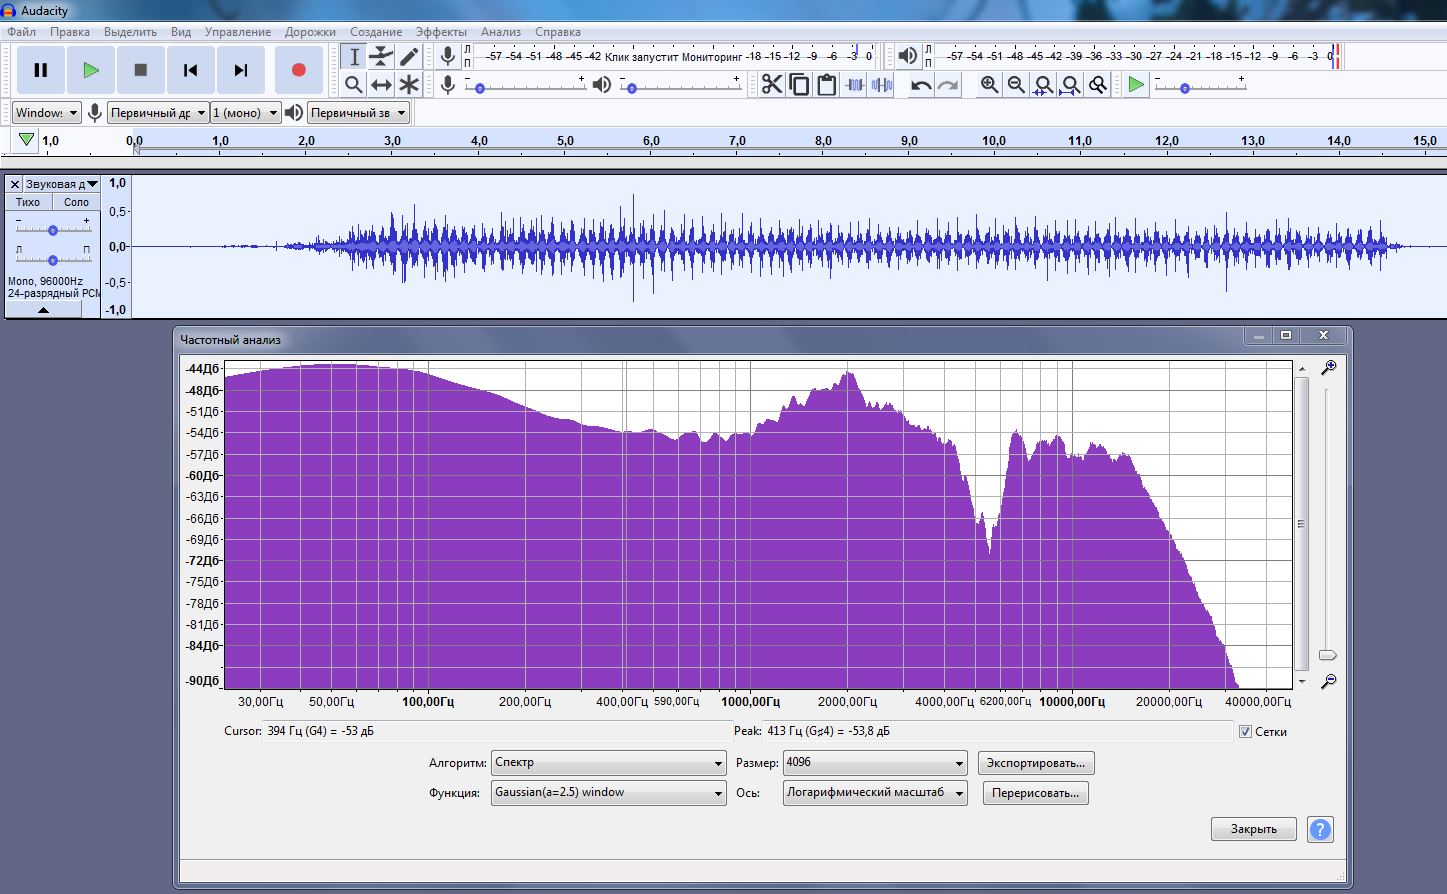Click the track gain slider

click(x=52, y=230)
